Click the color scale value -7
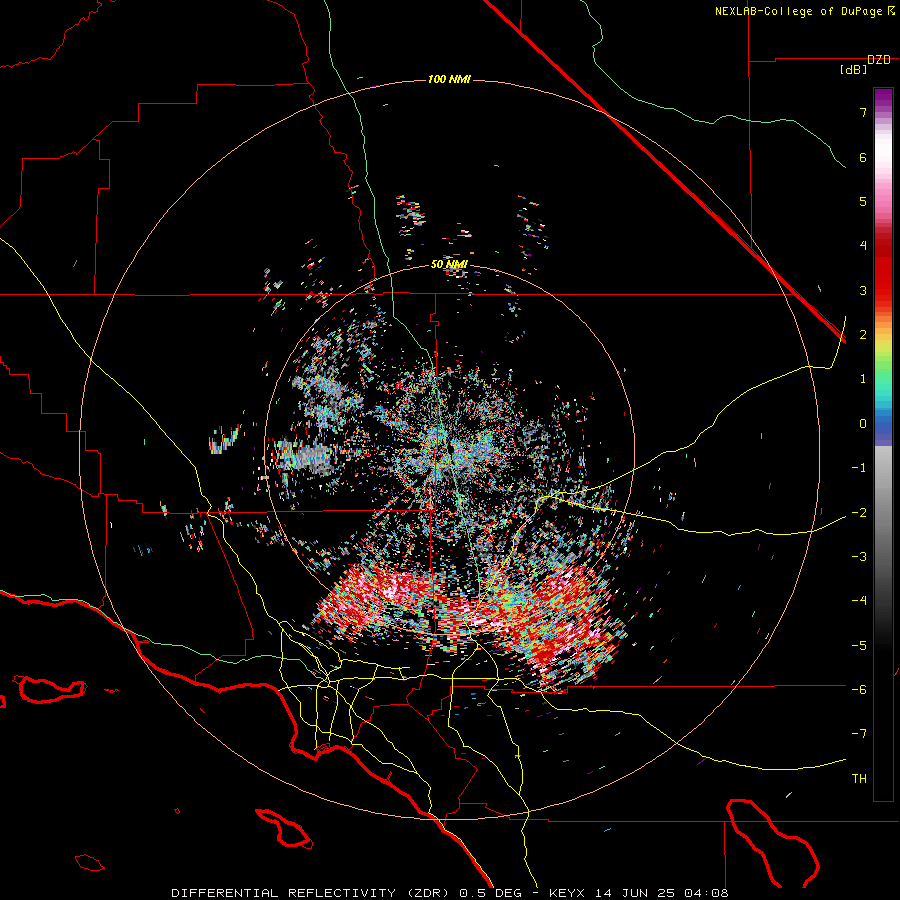 pos(859,734)
